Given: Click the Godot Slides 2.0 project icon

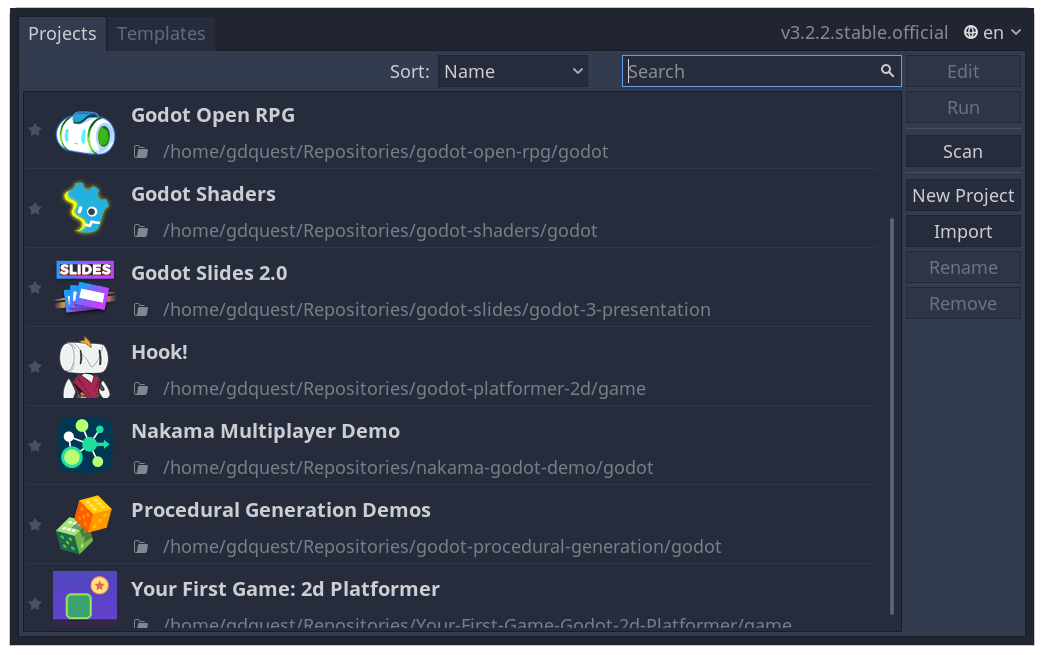Looking at the screenshot, I should click(85, 287).
